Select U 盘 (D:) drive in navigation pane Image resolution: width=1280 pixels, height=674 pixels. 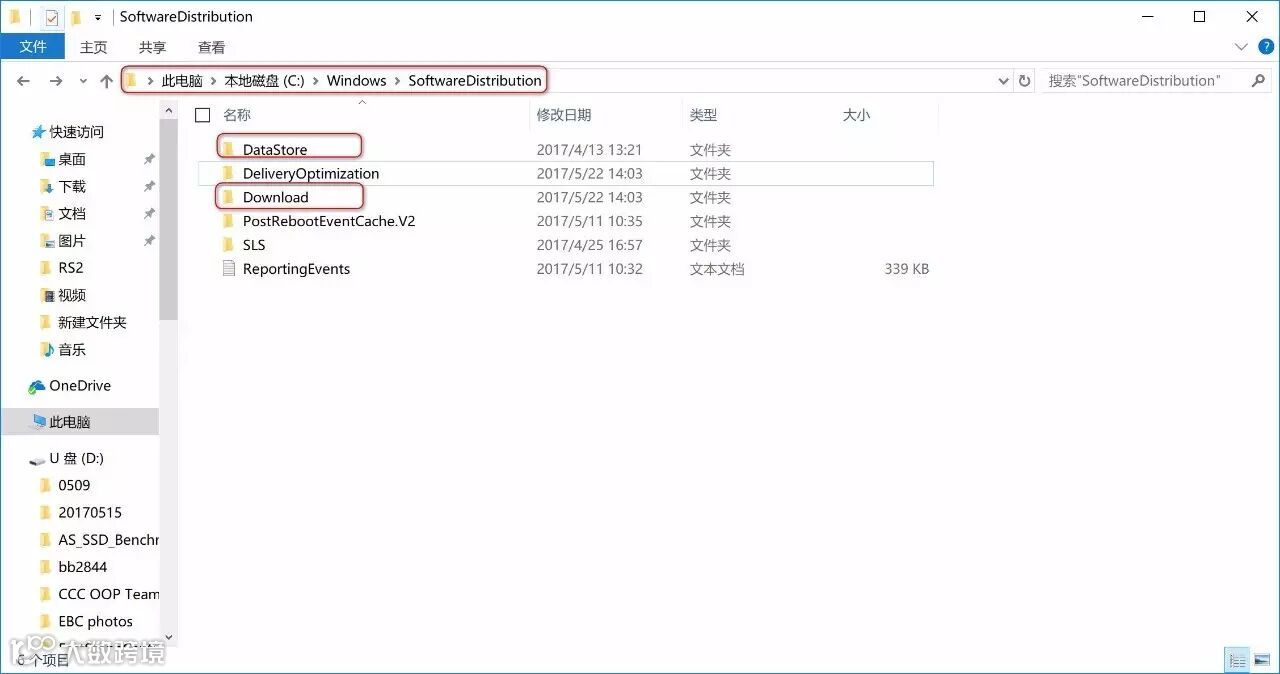[x=77, y=458]
